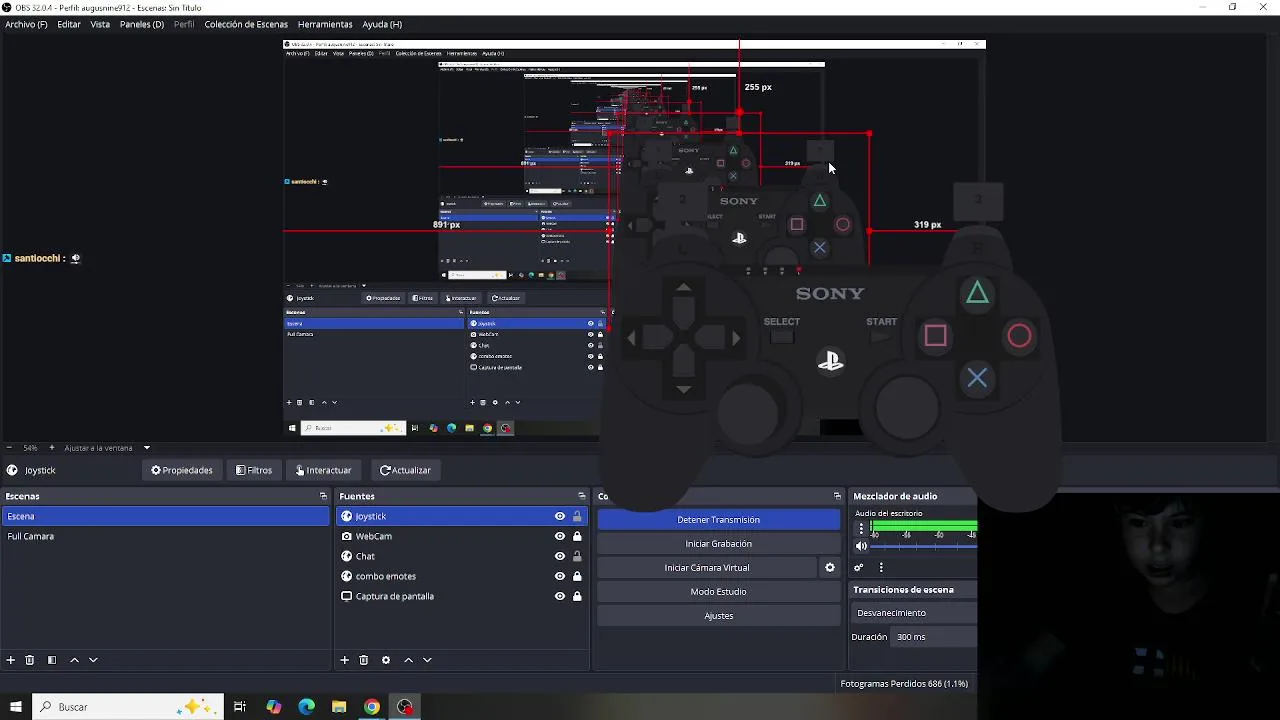Screen dimensions: 1280x720
Task: Open Windows Start menu
Action: tap(15, 707)
